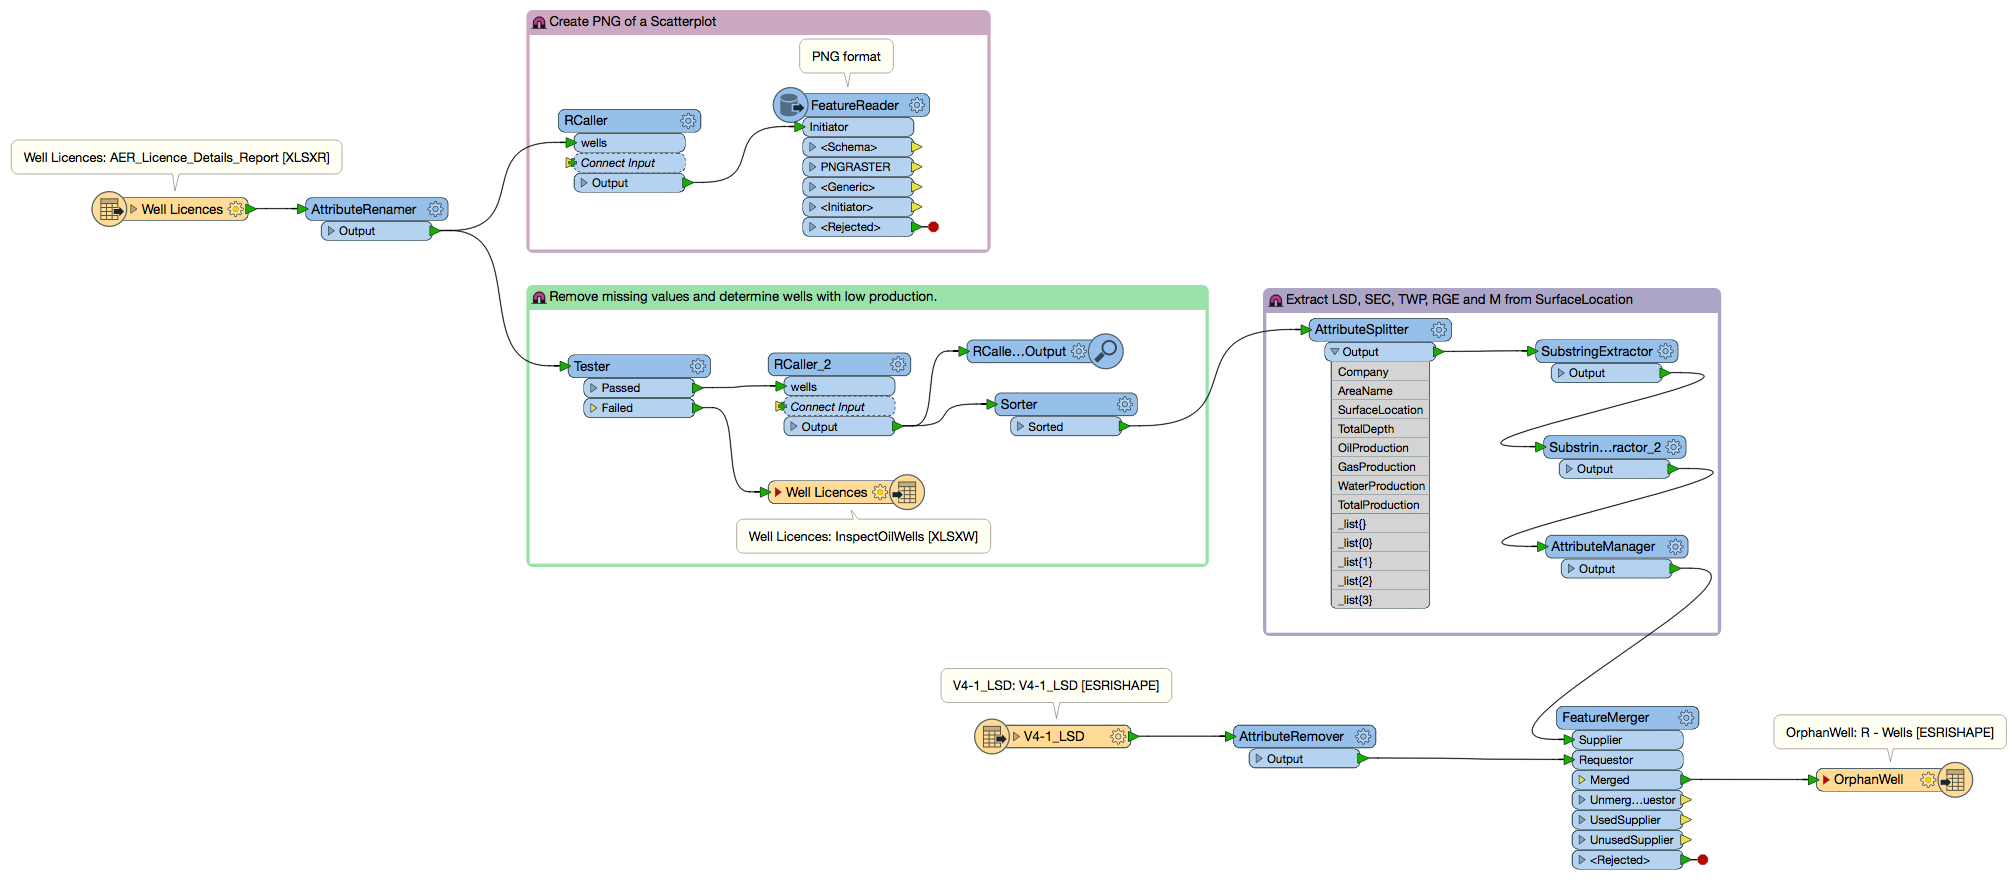This screenshot has height=888, width=2016.
Task: Select the PNG format annotation
Action: [846, 57]
